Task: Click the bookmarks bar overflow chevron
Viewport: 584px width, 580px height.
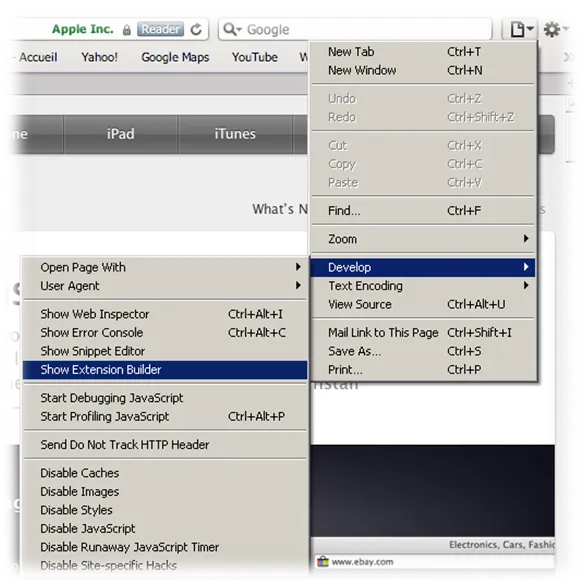Action: pos(569,57)
